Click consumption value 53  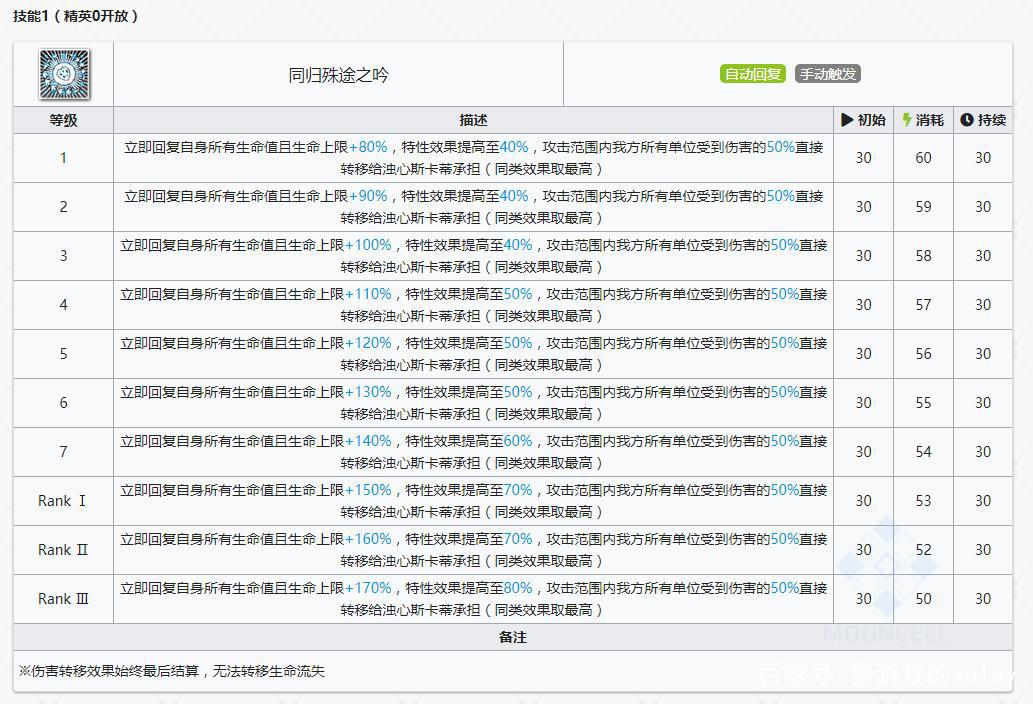923,501
